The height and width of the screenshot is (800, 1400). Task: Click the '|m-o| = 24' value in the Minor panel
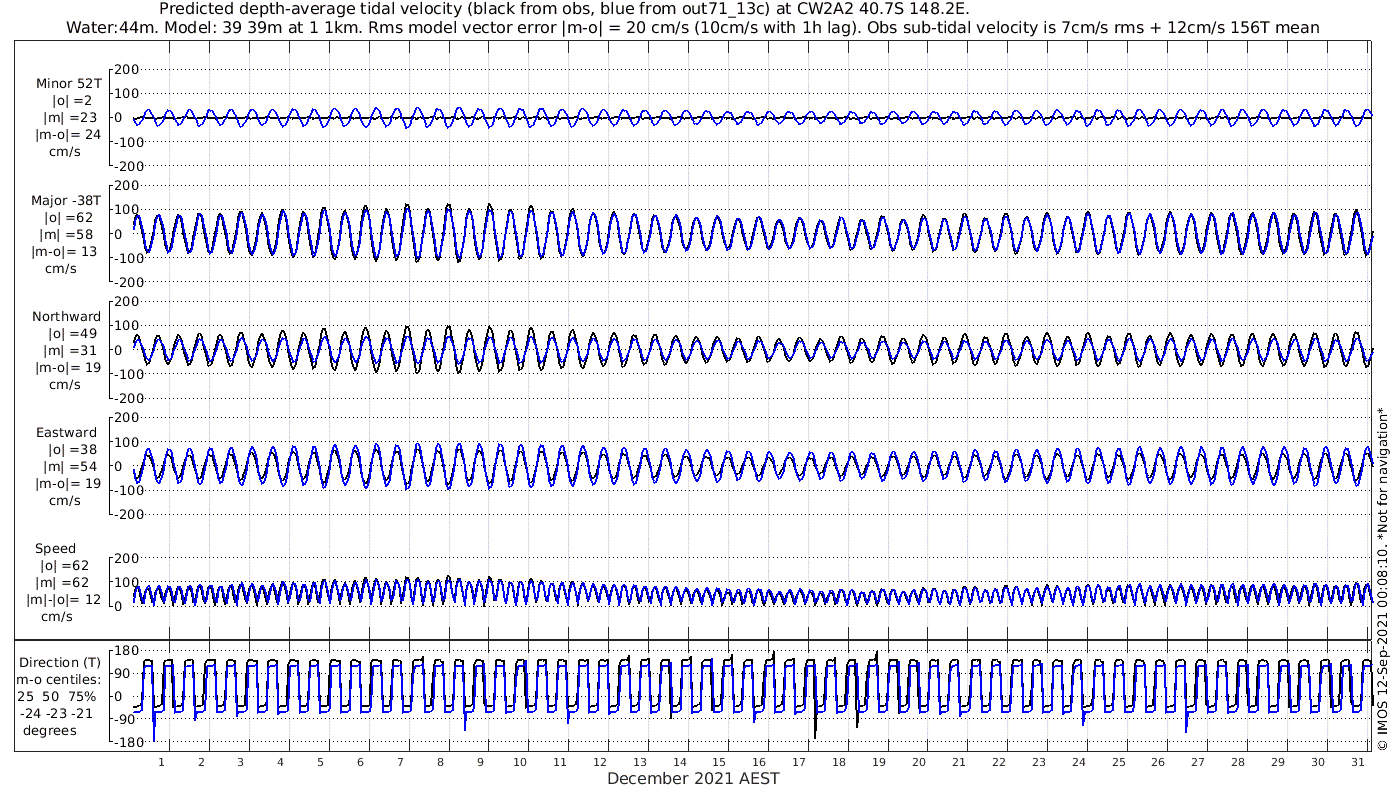pos(68,135)
